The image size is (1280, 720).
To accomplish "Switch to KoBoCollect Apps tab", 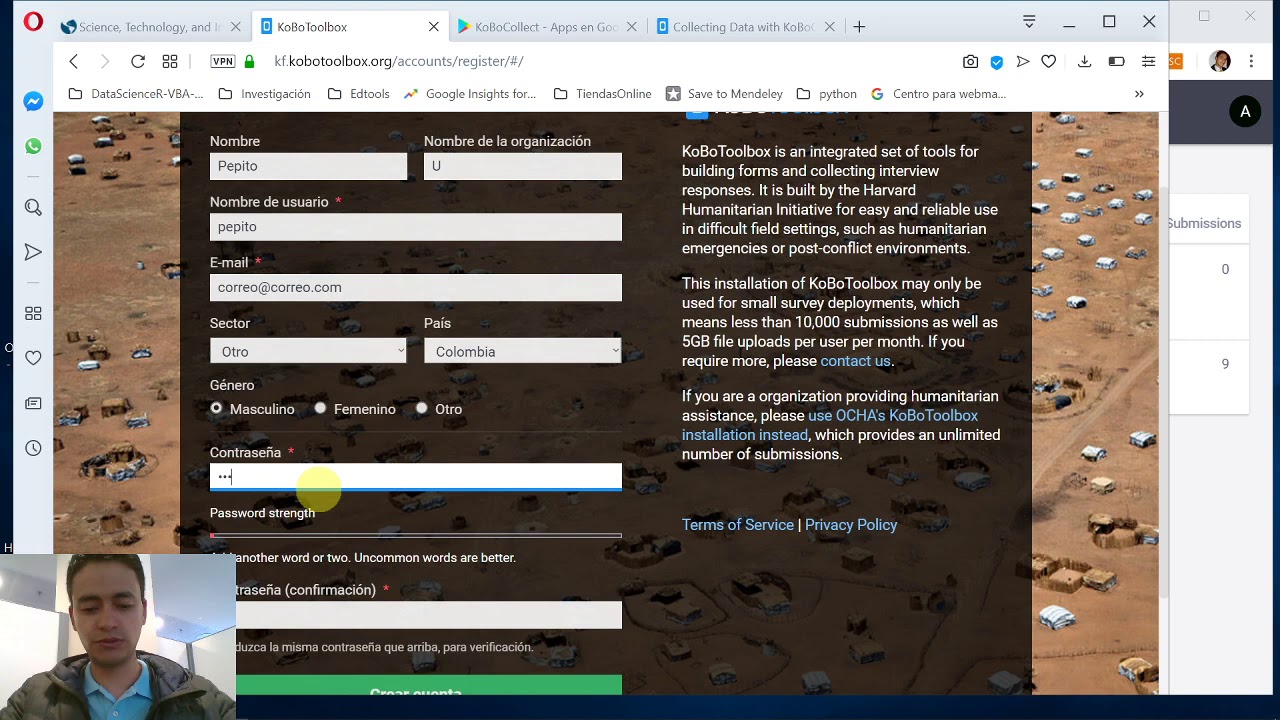I will (546, 27).
